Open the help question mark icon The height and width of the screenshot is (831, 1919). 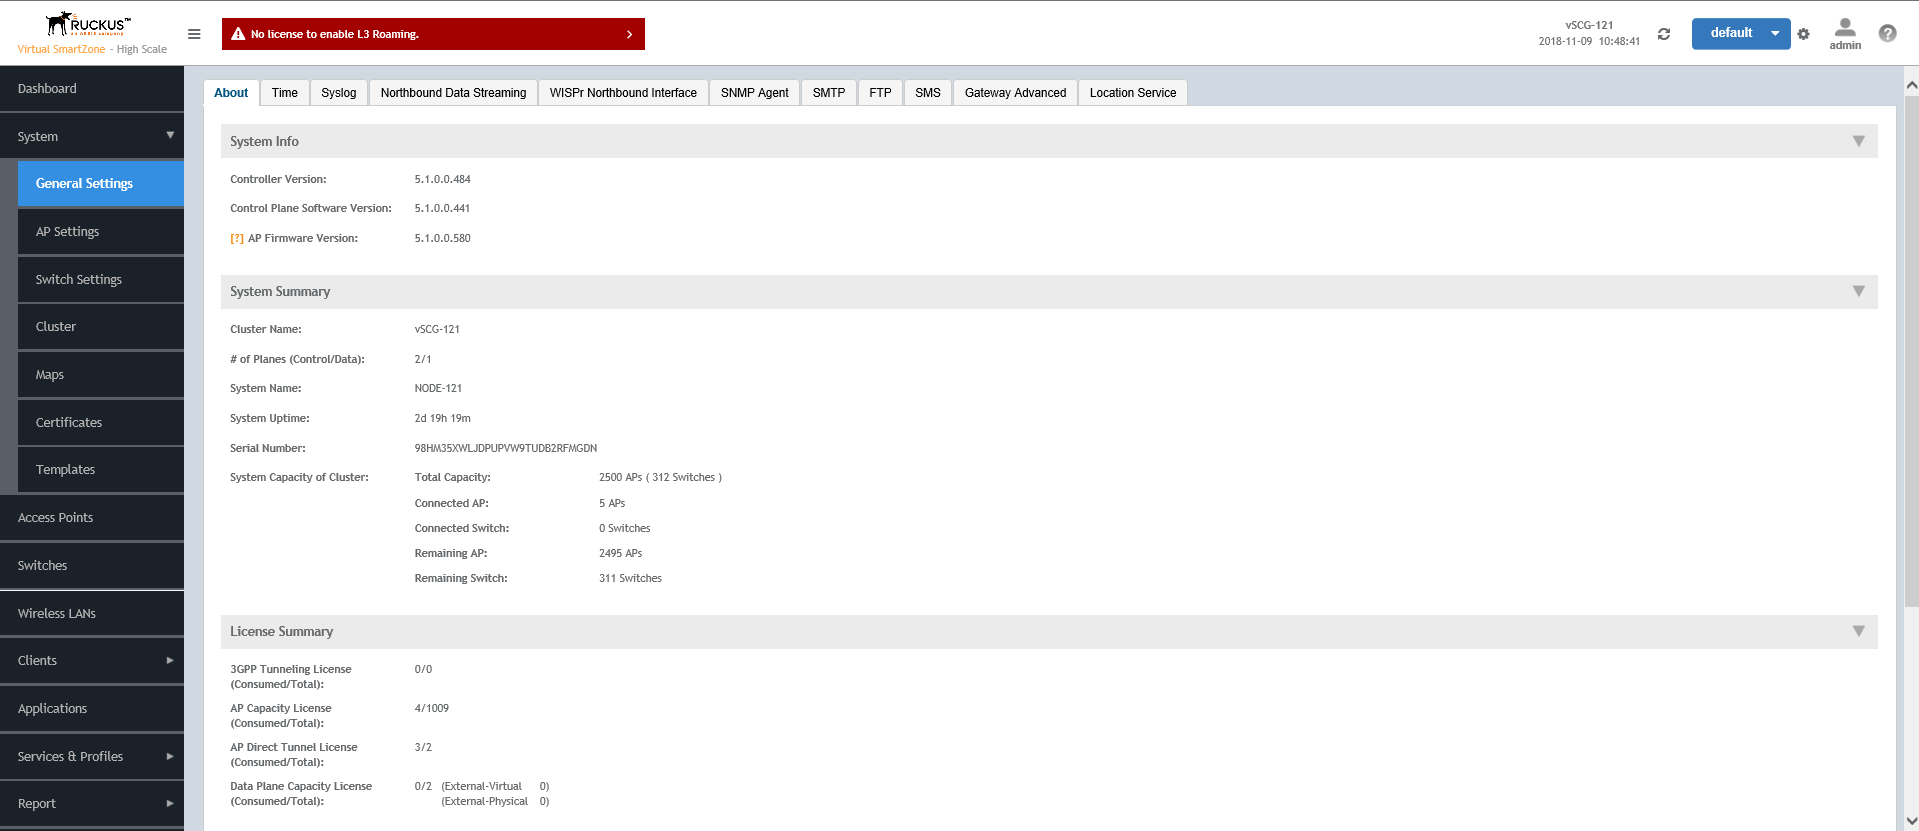coord(1888,33)
